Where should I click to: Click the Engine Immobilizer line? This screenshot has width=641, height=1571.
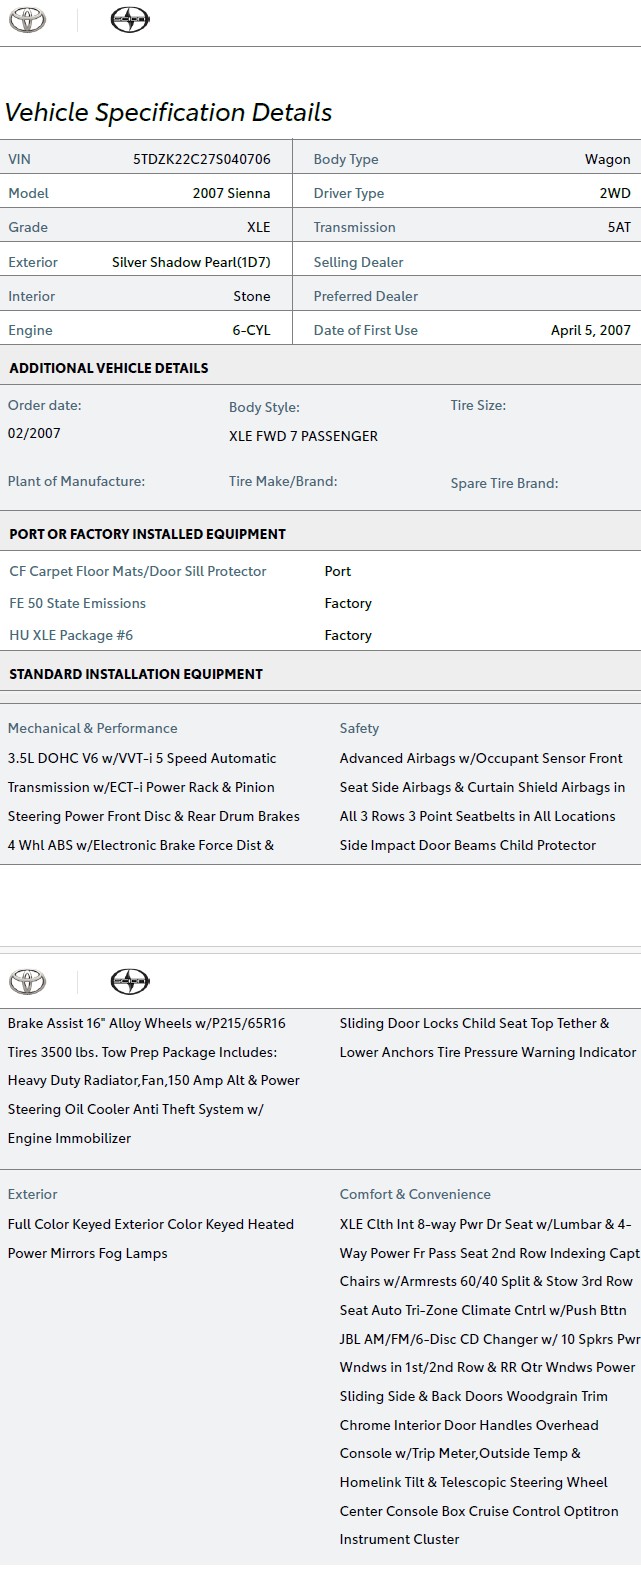(x=69, y=1138)
